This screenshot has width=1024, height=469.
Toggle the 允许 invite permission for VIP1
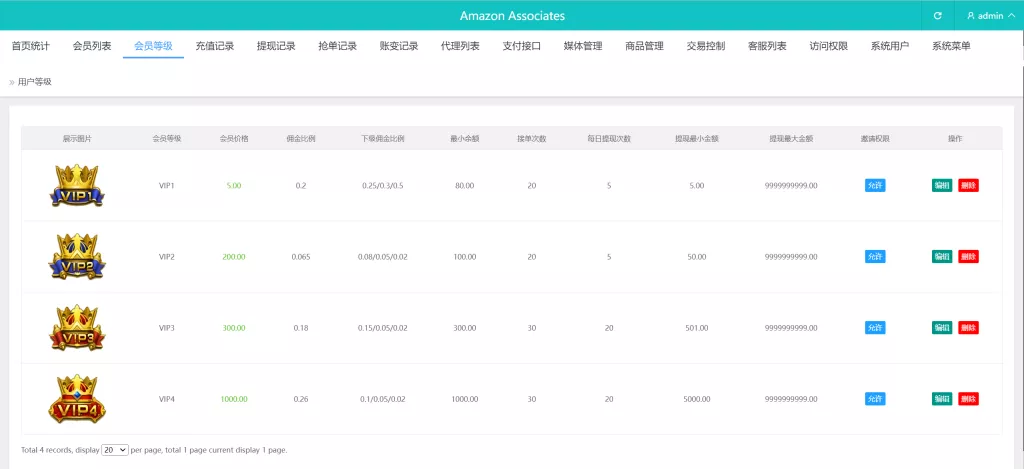coord(875,186)
